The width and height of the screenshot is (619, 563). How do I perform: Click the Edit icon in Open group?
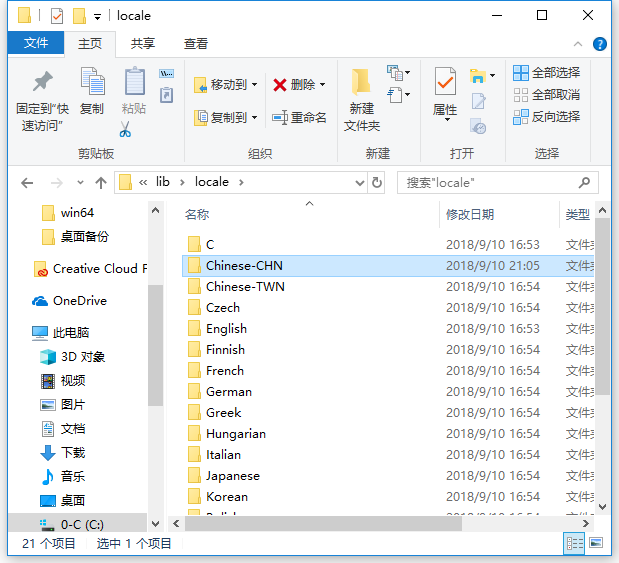tap(478, 101)
